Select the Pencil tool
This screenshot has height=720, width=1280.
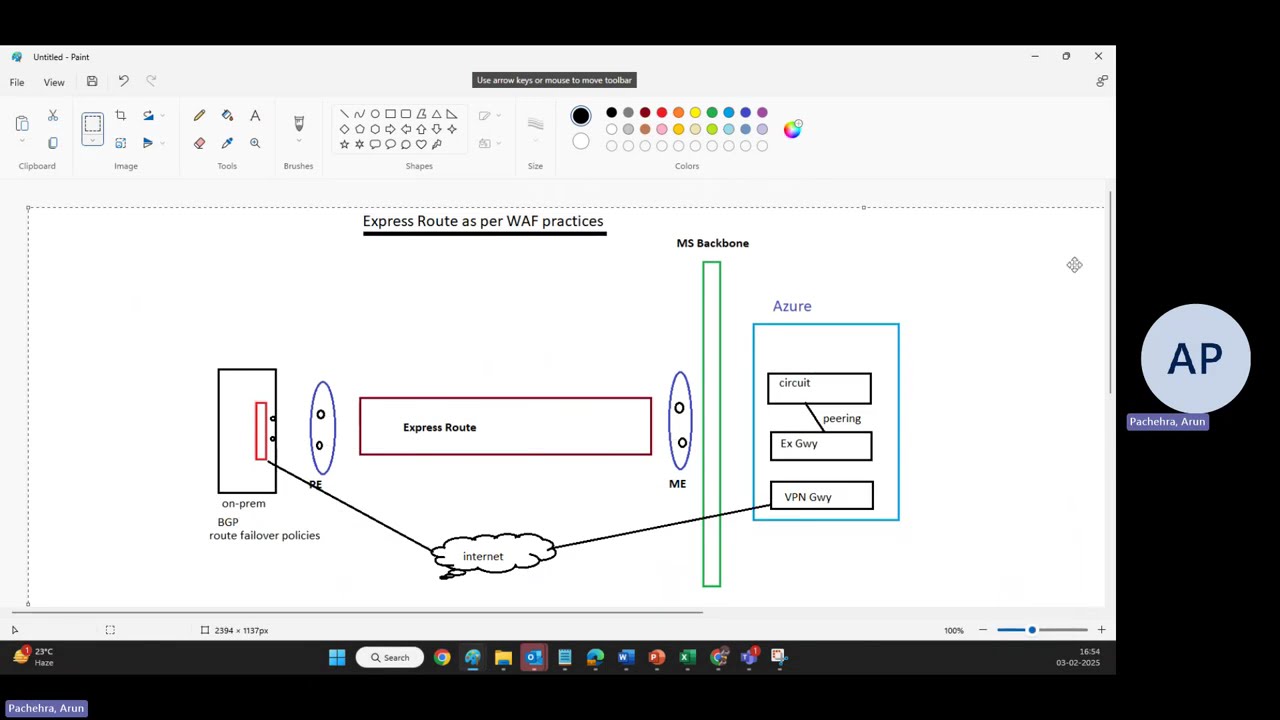click(199, 116)
